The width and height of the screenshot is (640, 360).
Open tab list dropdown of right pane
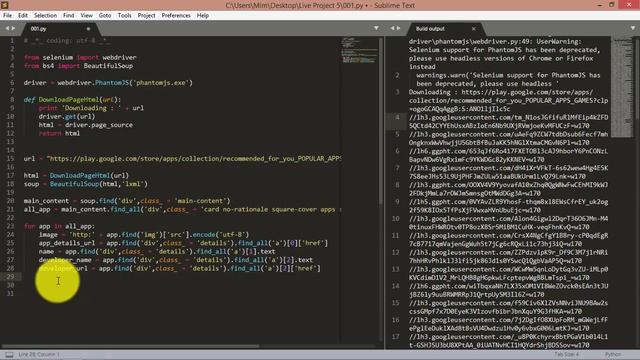(x=633, y=28)
